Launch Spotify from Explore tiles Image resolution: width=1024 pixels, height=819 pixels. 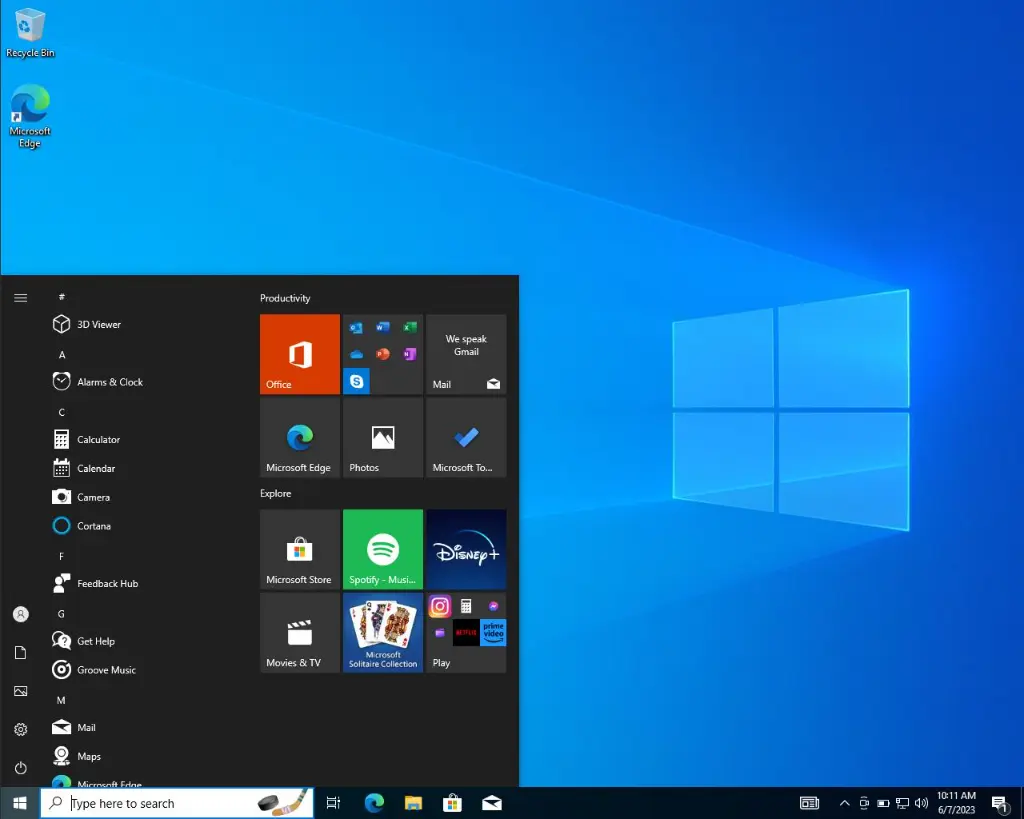382,549
